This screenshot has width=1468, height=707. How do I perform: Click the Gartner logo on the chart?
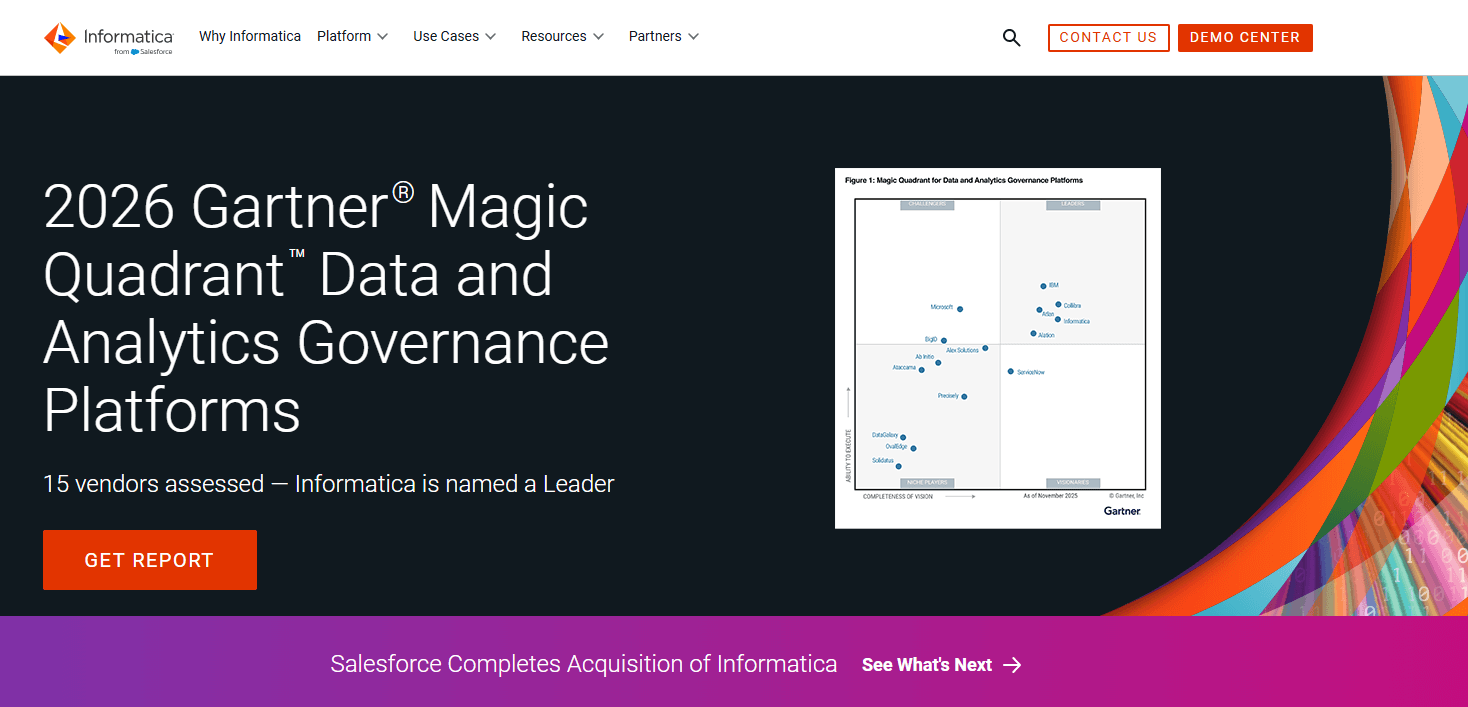pyautogui.click(x=1123, y=510)
